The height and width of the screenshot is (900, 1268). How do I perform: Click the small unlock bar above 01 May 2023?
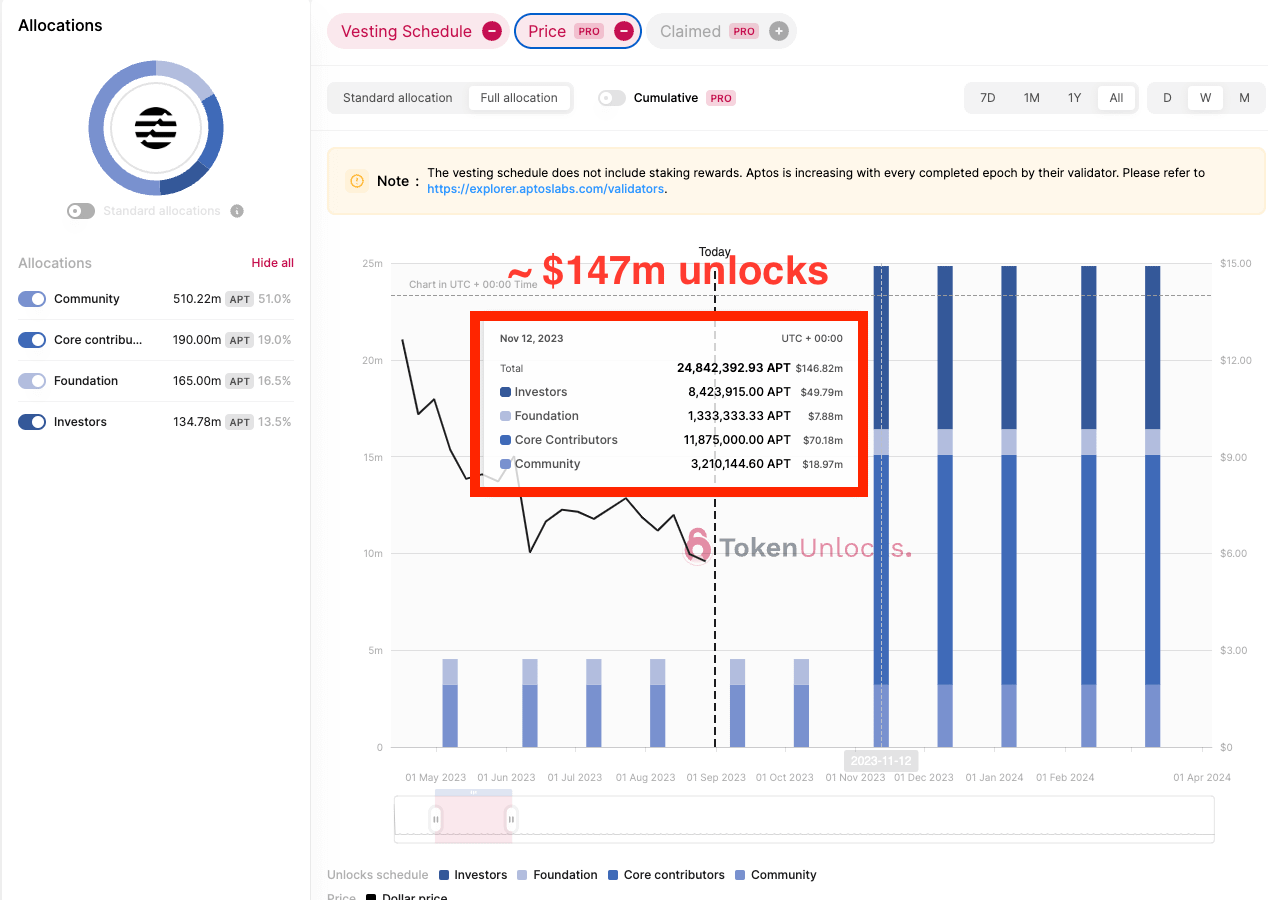pyautogui.click(x=450, y=703)
